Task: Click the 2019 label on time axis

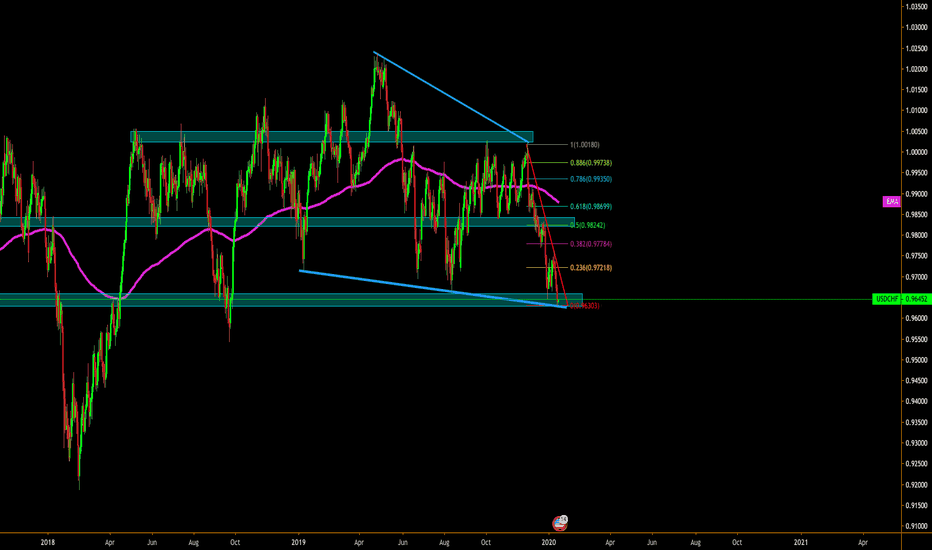Action: (300, 542)
